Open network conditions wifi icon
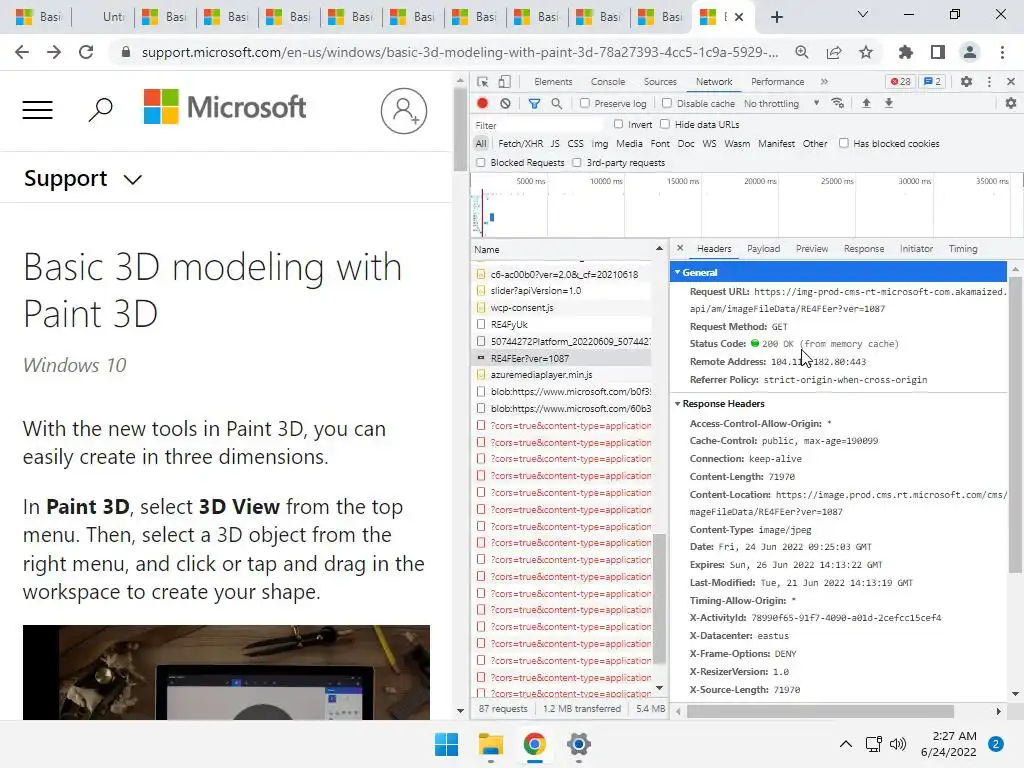The image size is (1024, 768). click(837, 103)
